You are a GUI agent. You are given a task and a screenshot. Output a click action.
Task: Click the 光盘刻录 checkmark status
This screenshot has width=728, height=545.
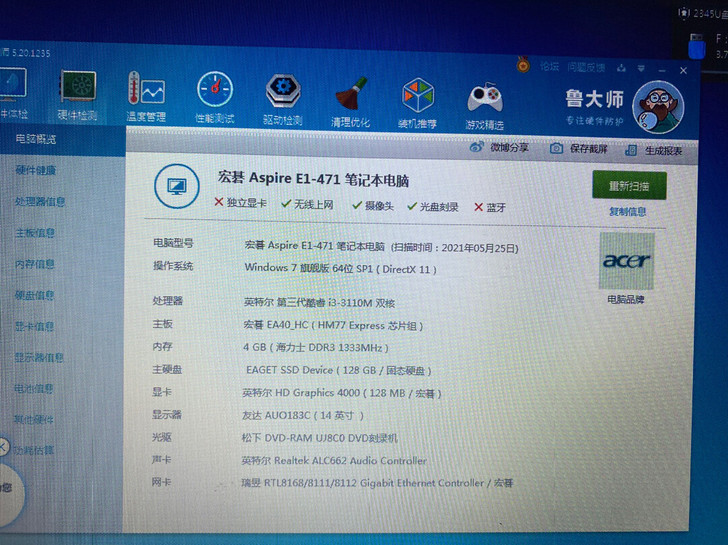point(433,207)
